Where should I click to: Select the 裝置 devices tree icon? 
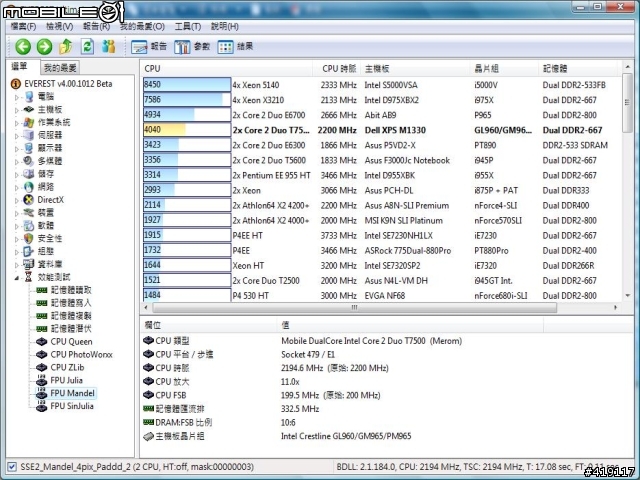29,213
